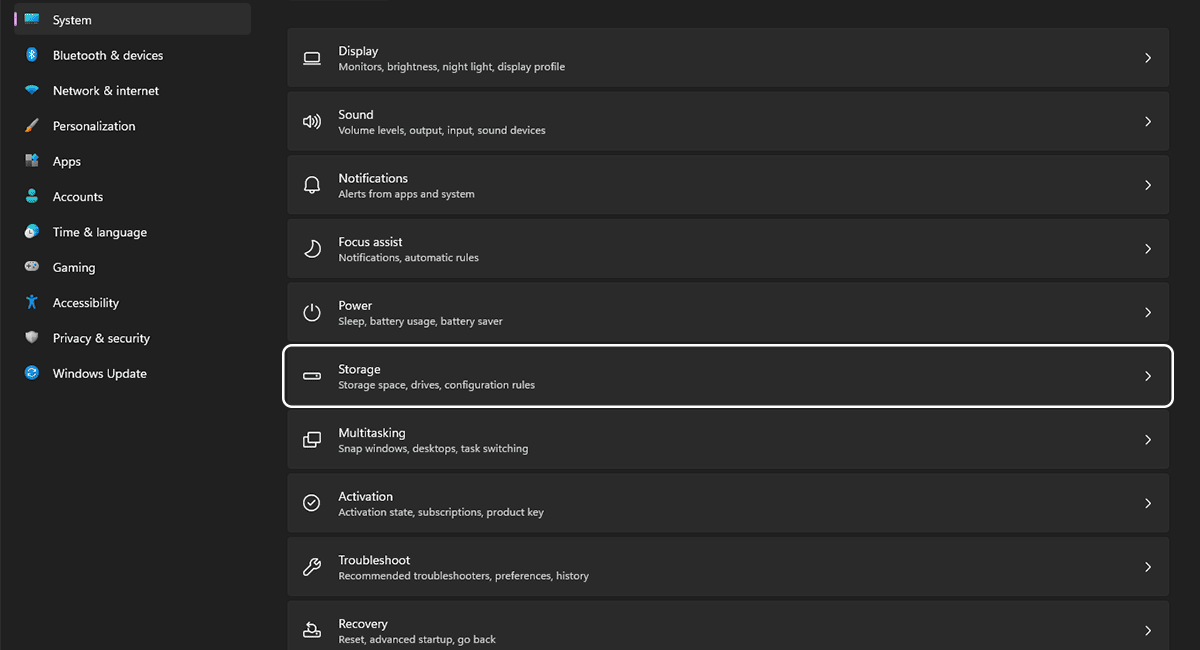The height and width of the screenshot is (650, 1200).
Task: Click the Gaming controller icon
Action: (x=32, y=267)
